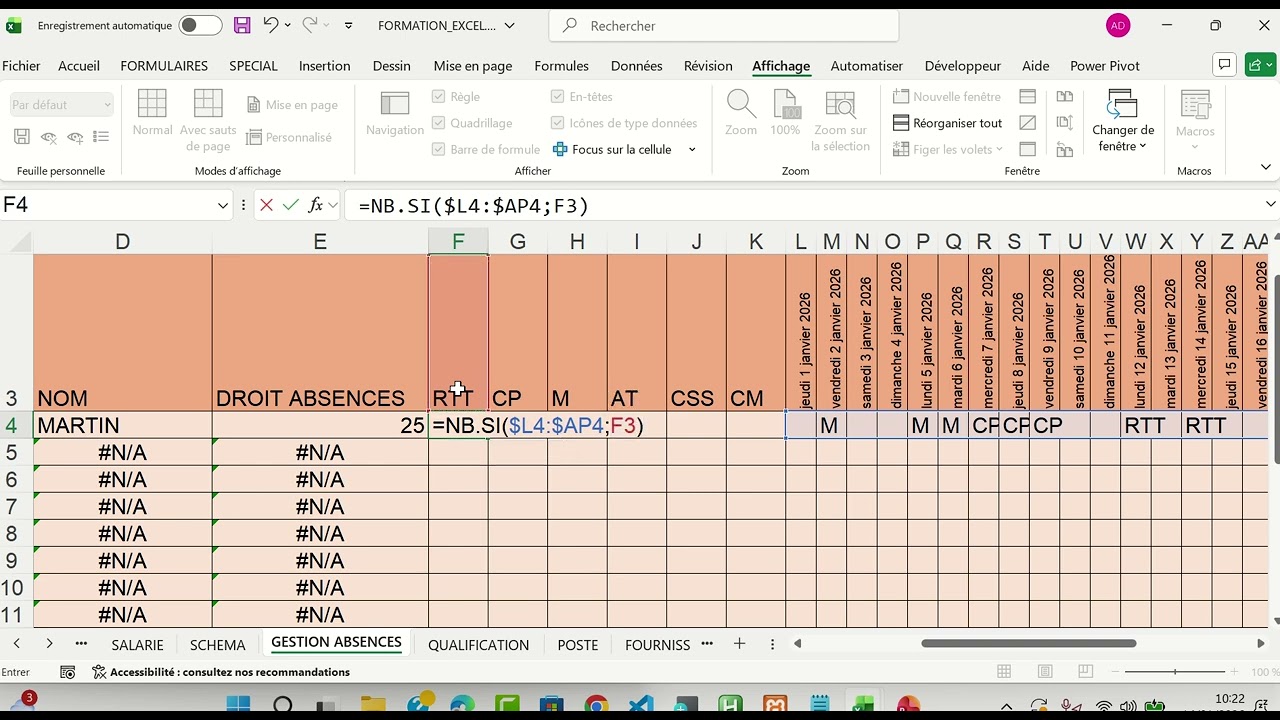Image resolution: width=1280 pixels, height=720 pixels.
Task: Open the undo history dropdown arrow
Action: (288, 25)
